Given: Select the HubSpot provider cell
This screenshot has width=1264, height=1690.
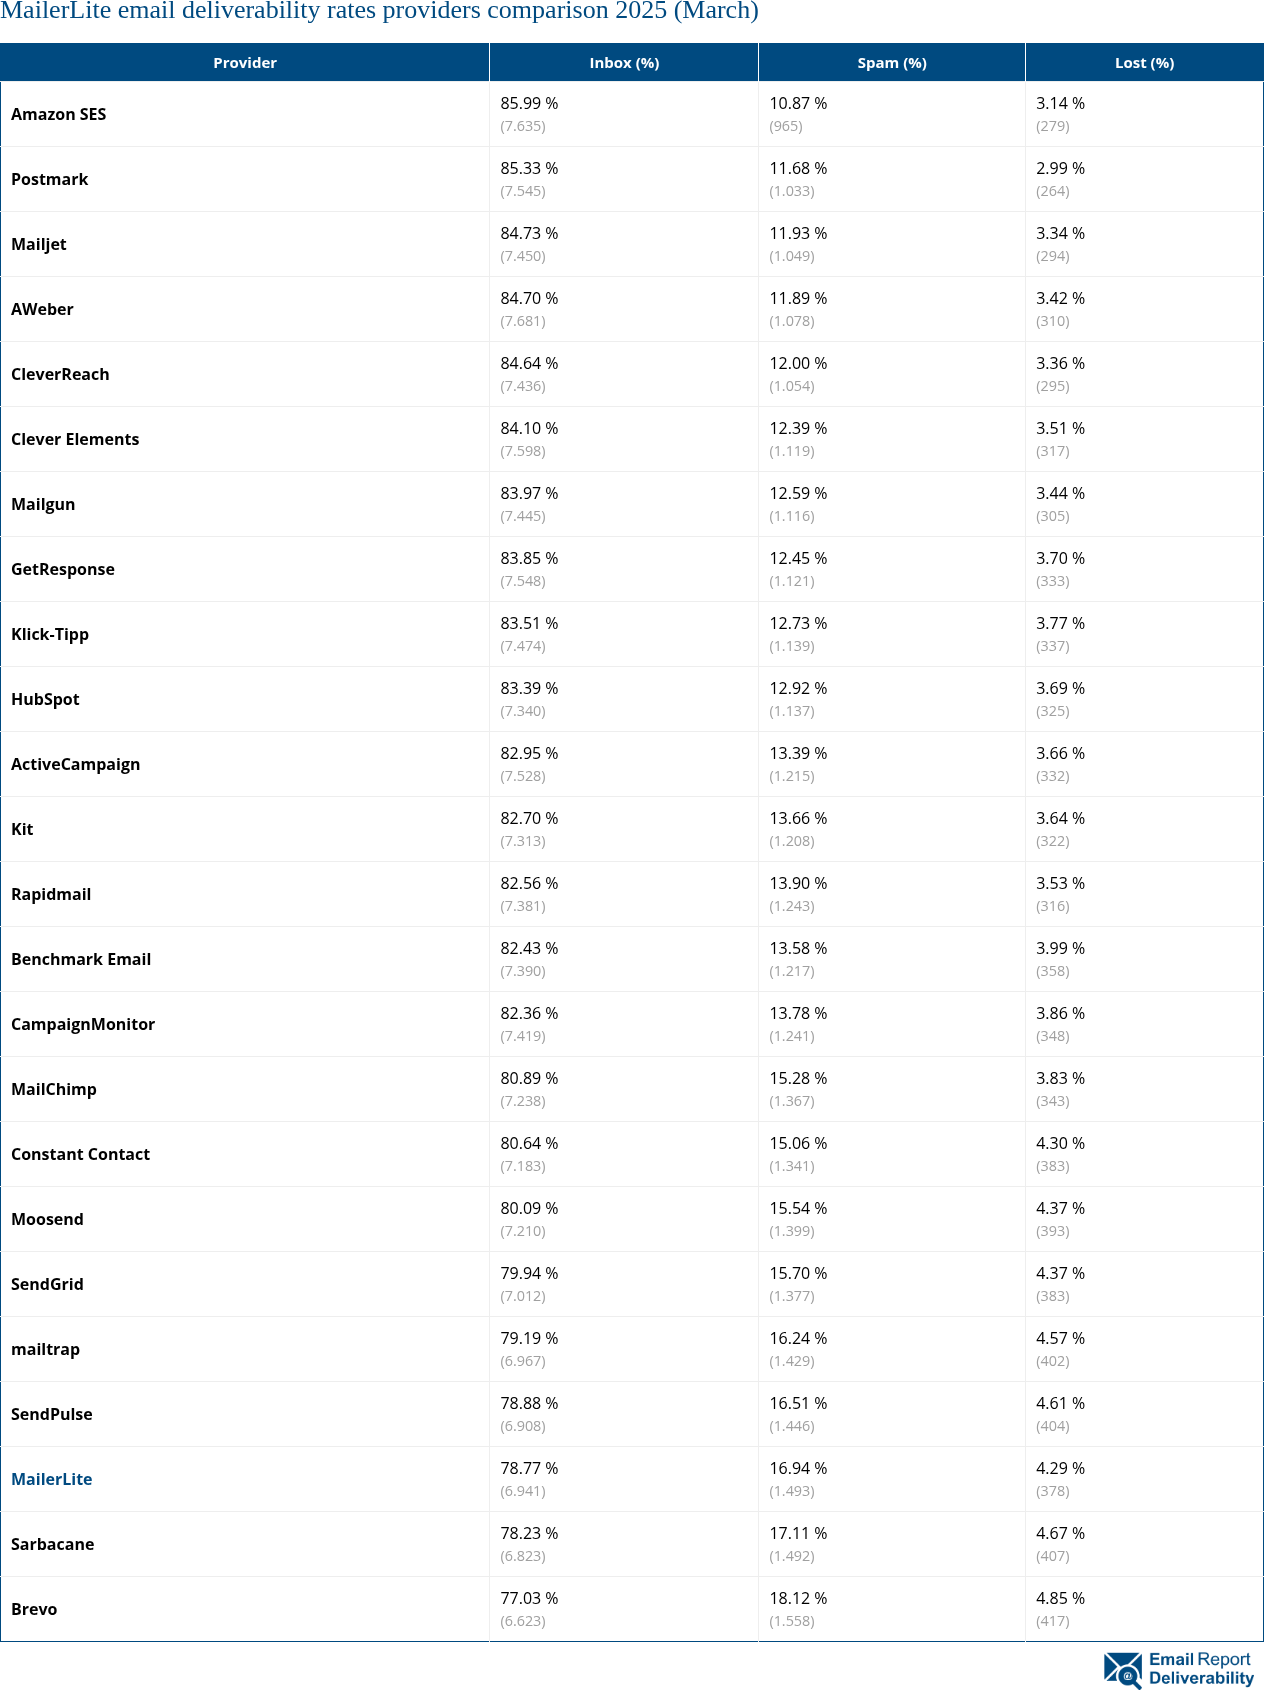Looking at the screenshot, I should pos(46,699).
